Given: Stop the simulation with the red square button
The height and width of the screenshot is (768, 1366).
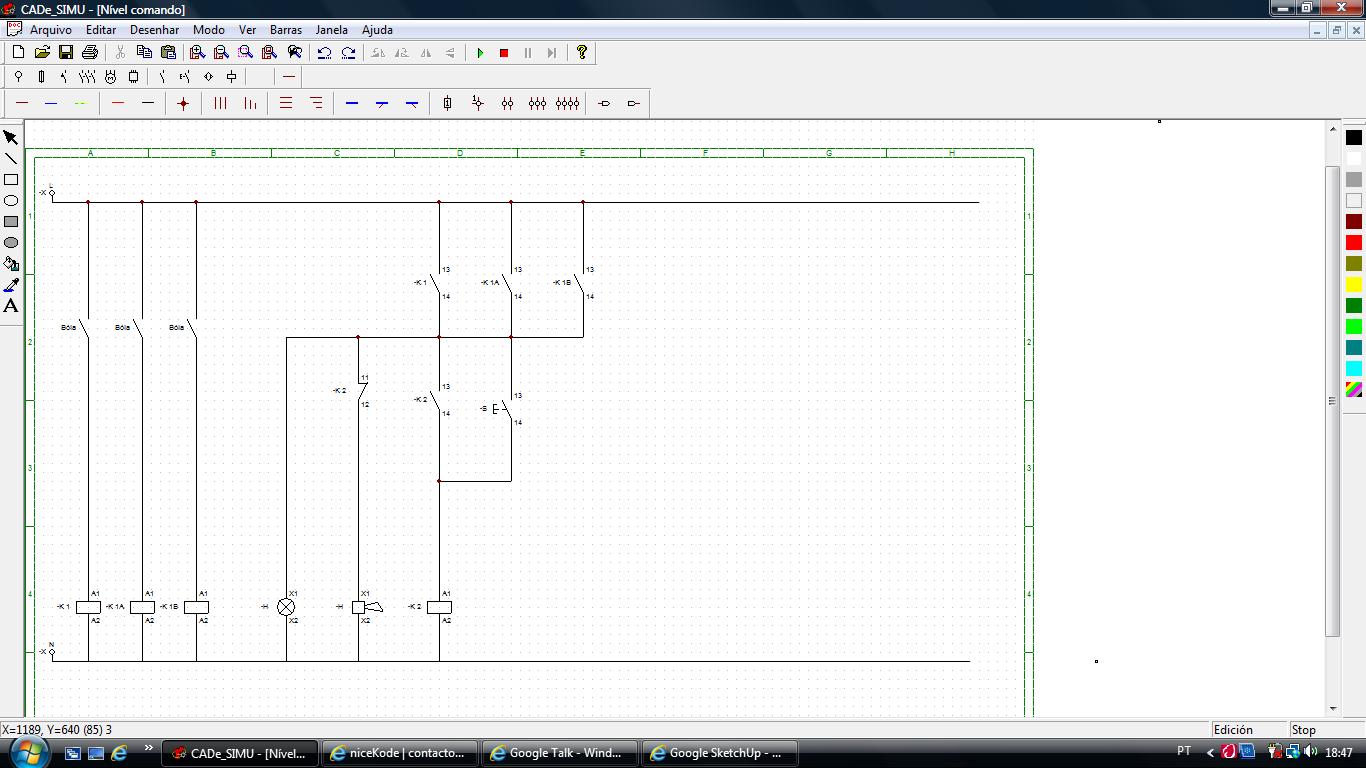Looking at the screenshot, I should pyautogui.click(x=504, y=53).
